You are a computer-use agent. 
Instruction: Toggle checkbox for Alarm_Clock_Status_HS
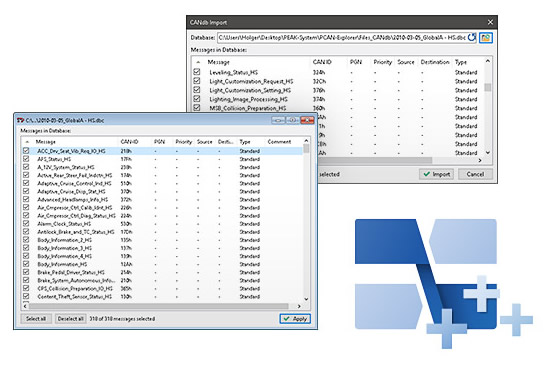pos(26,223)
